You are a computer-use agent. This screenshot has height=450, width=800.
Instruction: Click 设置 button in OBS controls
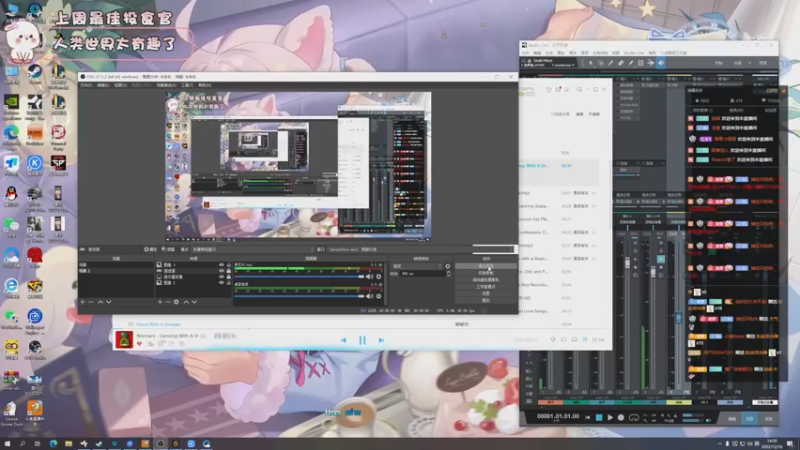[486, 293]
